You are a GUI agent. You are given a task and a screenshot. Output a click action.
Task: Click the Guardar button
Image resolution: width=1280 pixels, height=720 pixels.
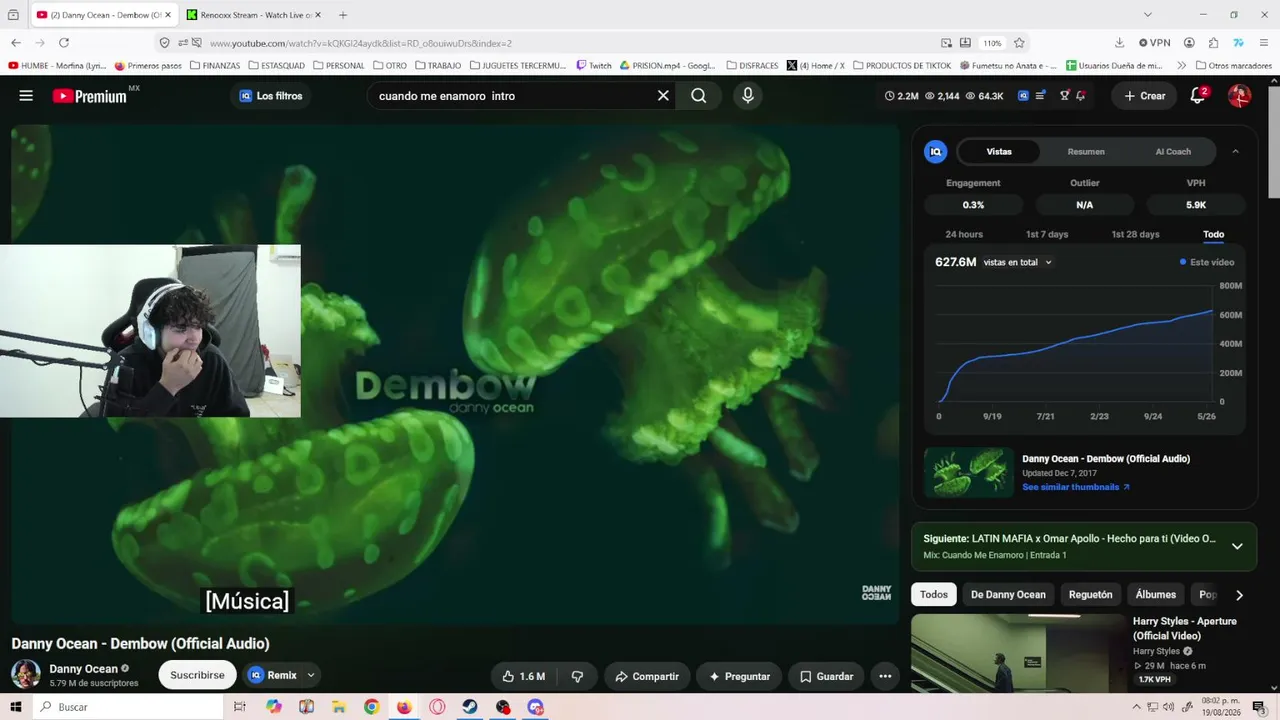click(826, 676)
